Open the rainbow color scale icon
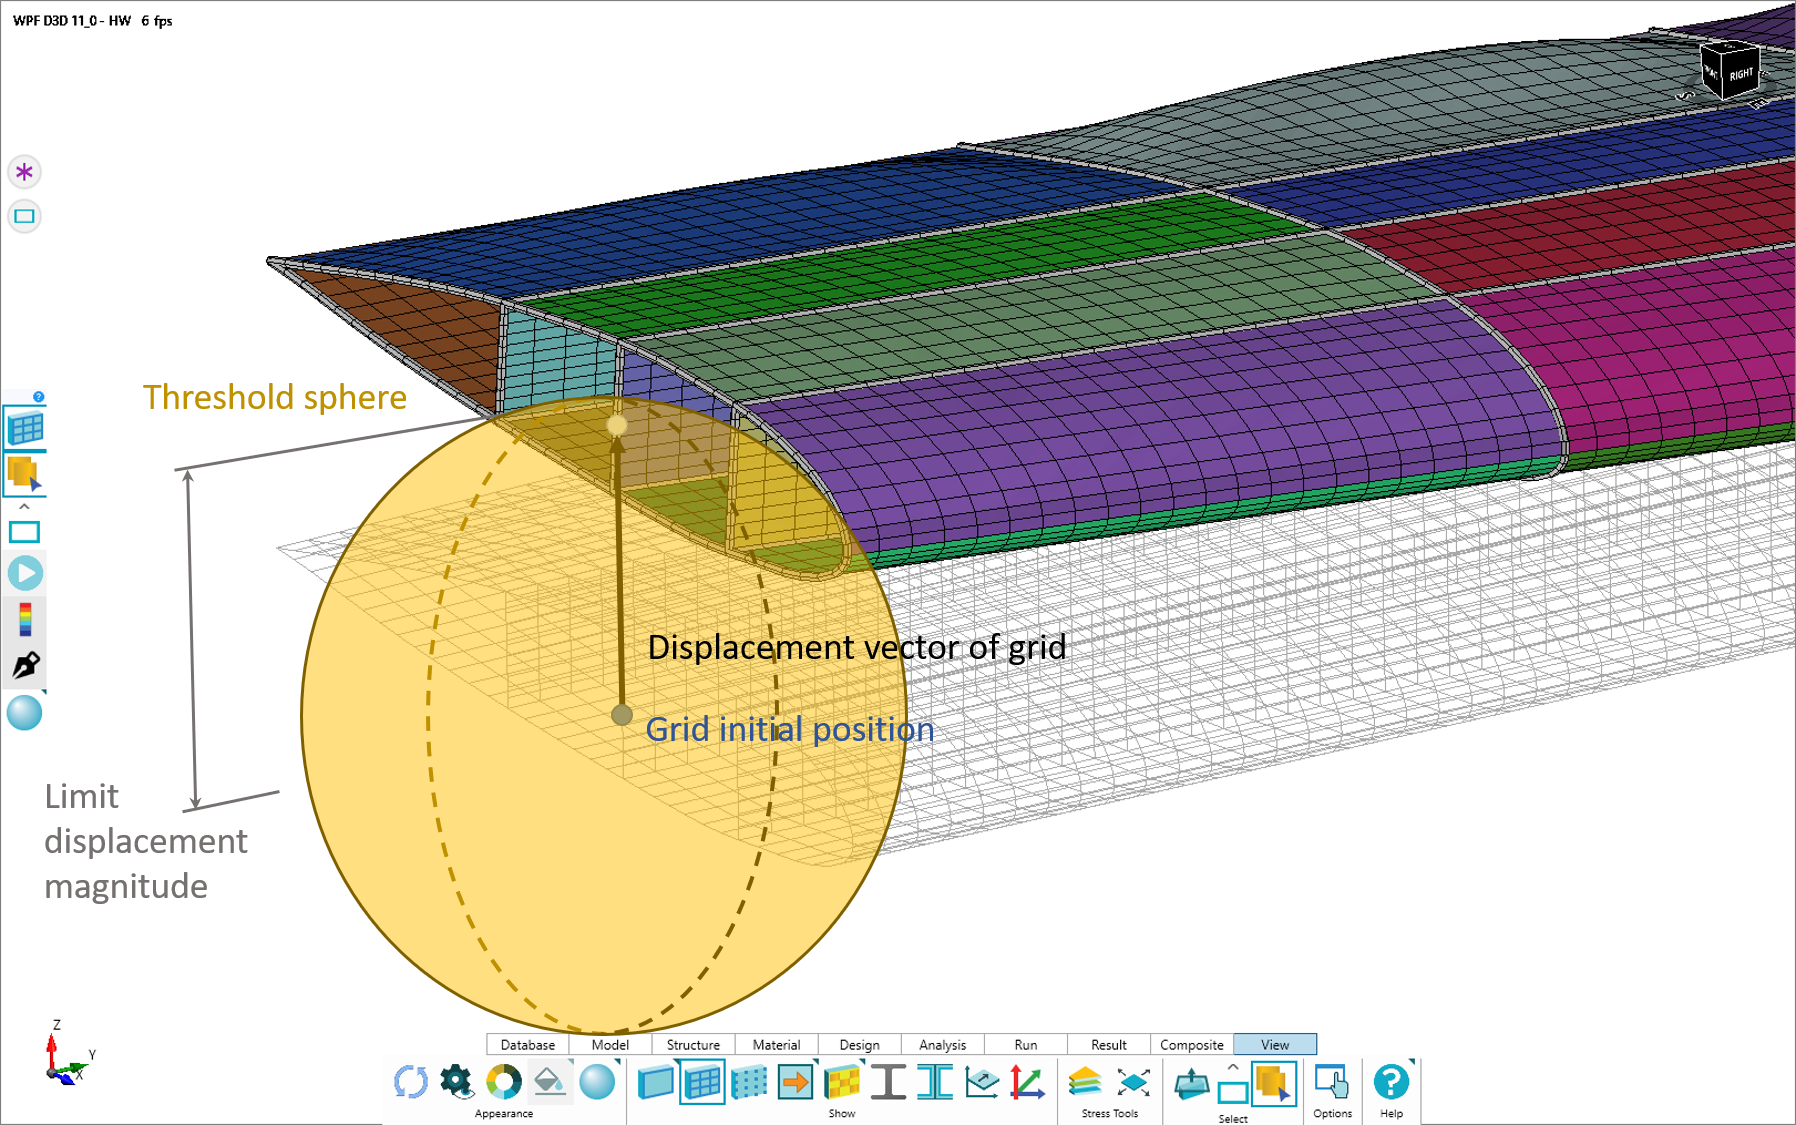The height and width of the screenshot is (1125, 1796). tap(25, 620)
